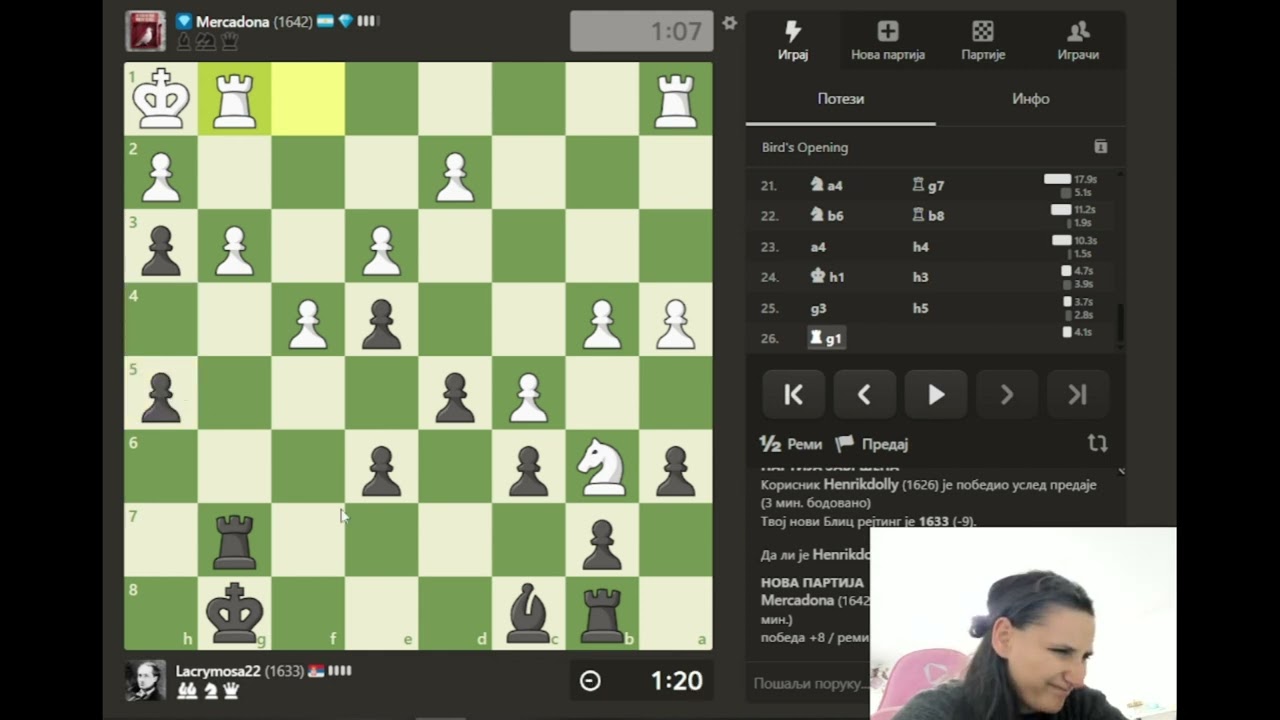Go to white's move 24 king h1
The image size is (1280, 720).
coord(826,277)
